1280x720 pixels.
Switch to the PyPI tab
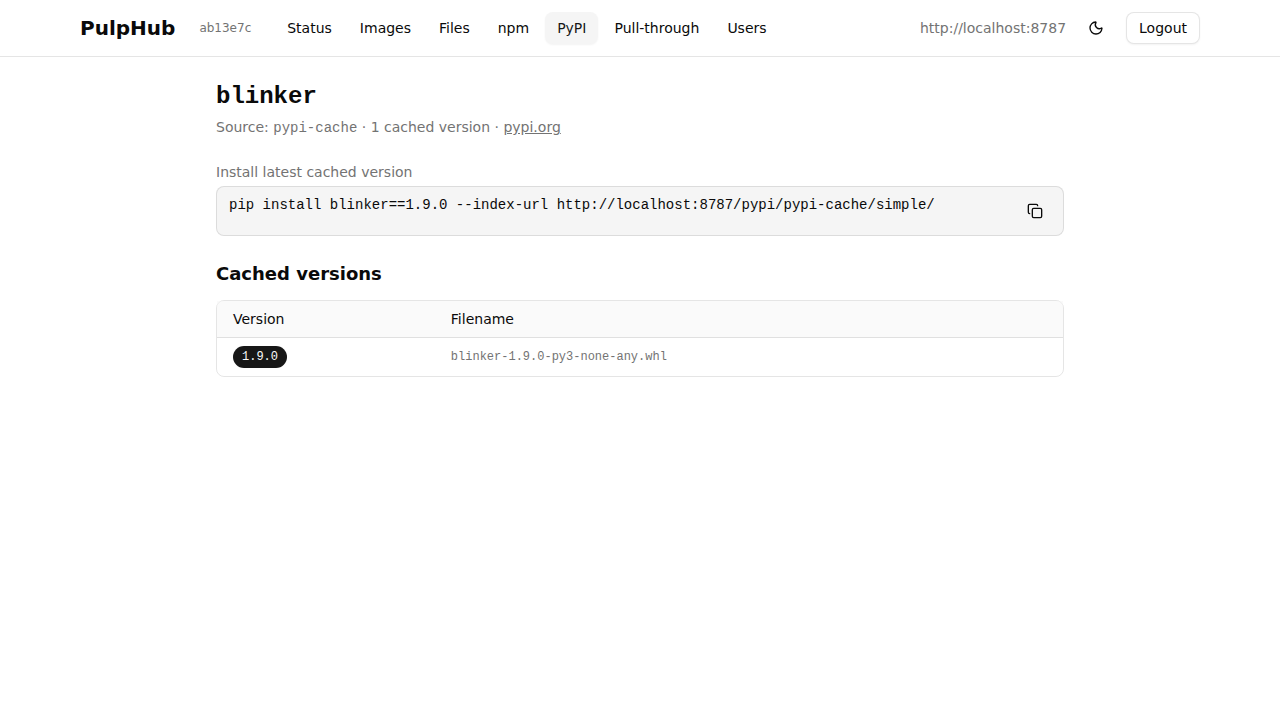click(x=571, y=28)
